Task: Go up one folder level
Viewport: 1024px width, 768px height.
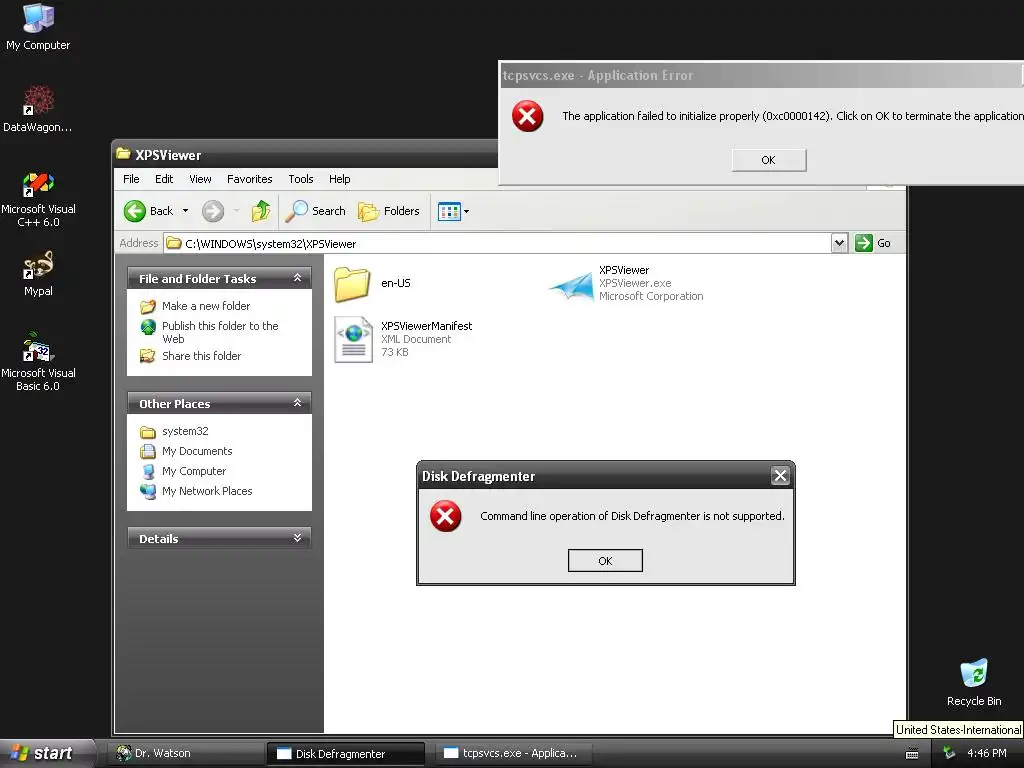Action: [261, 211]
